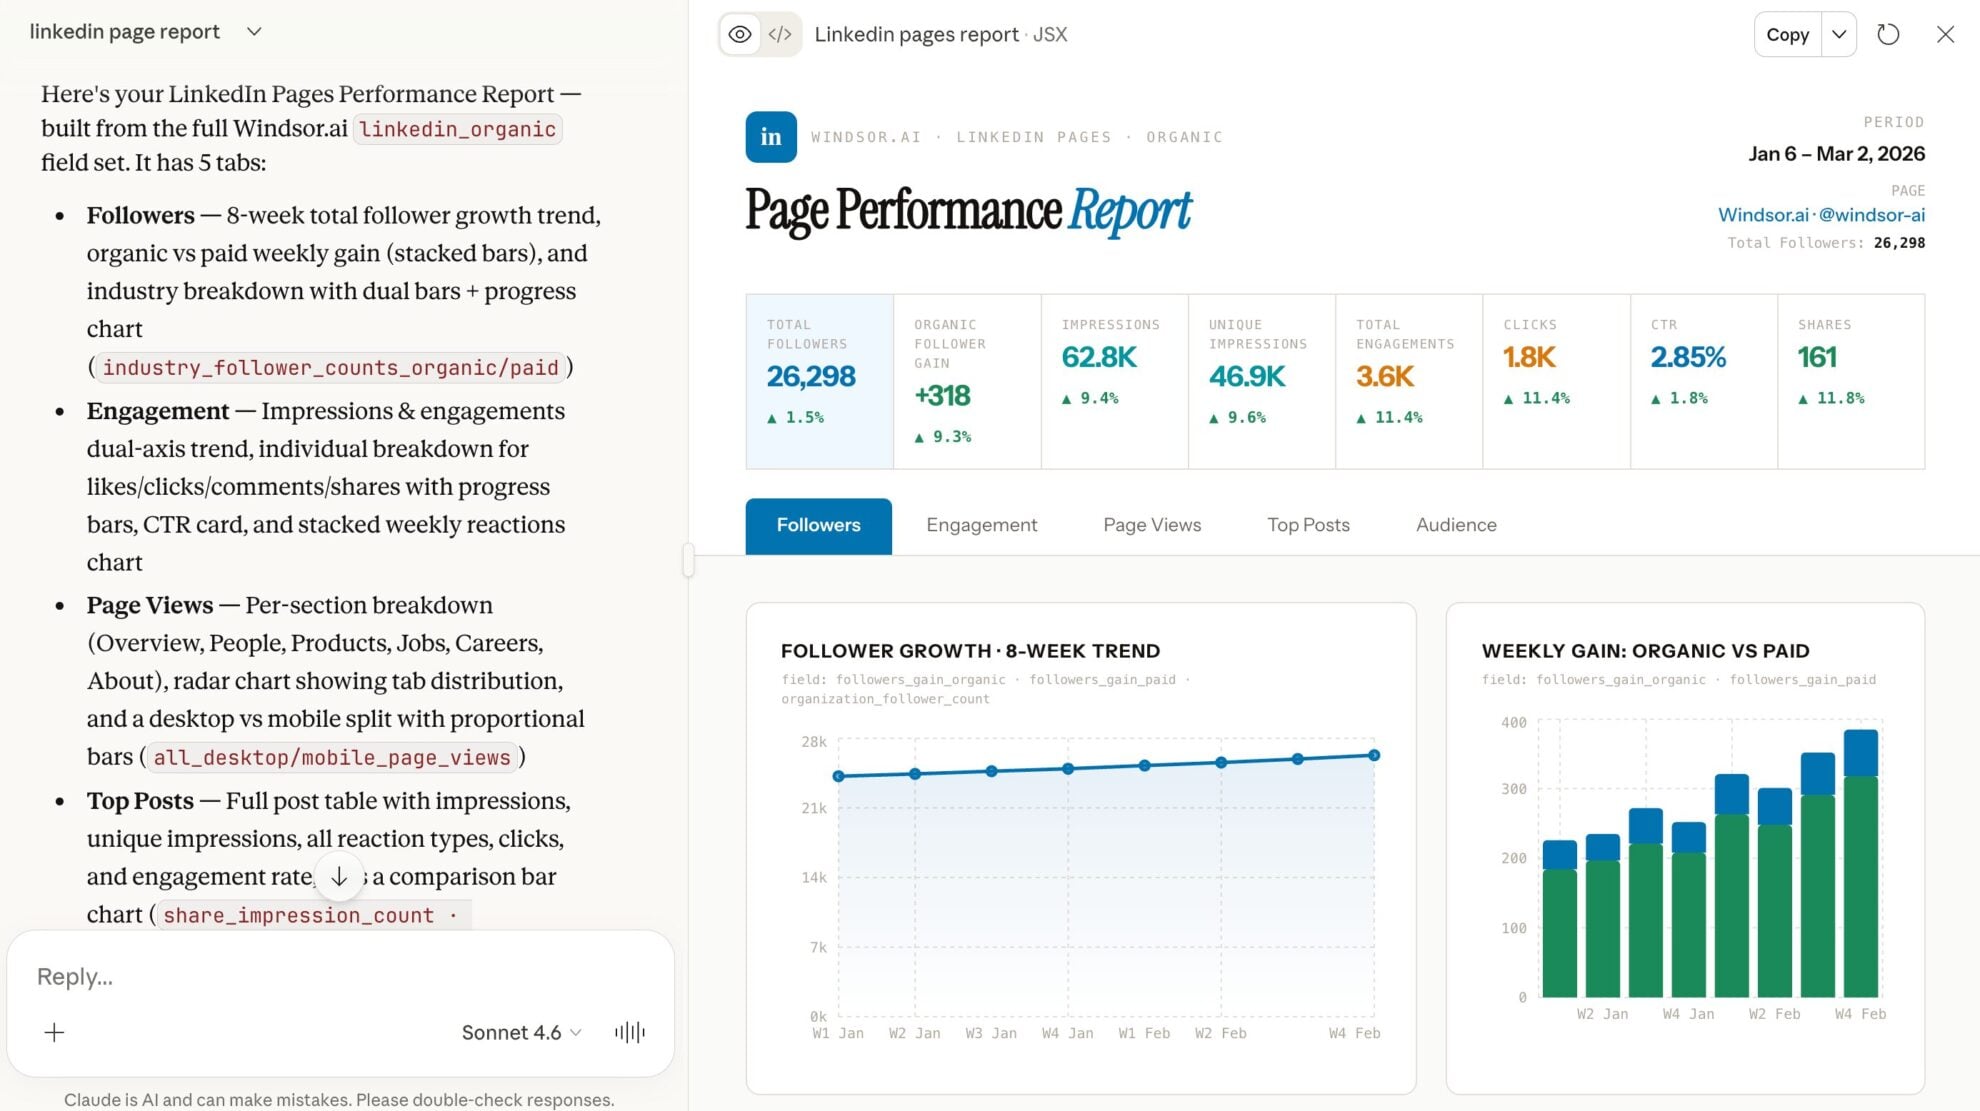The height and width of the screenshot is (1111, 1980).
Task: Expand the linkedin page report title menu
Action: [x=253, y=31]
